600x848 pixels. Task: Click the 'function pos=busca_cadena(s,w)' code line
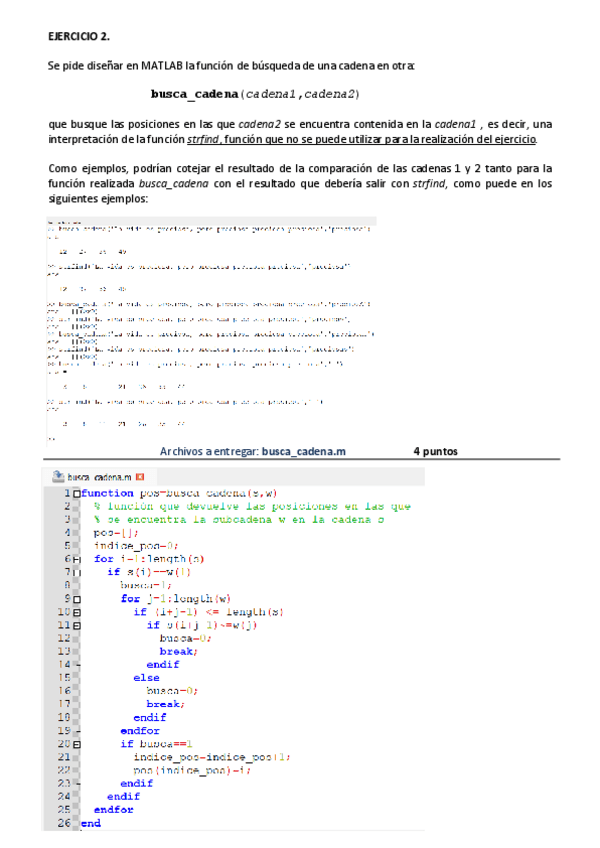click(179, 493)
